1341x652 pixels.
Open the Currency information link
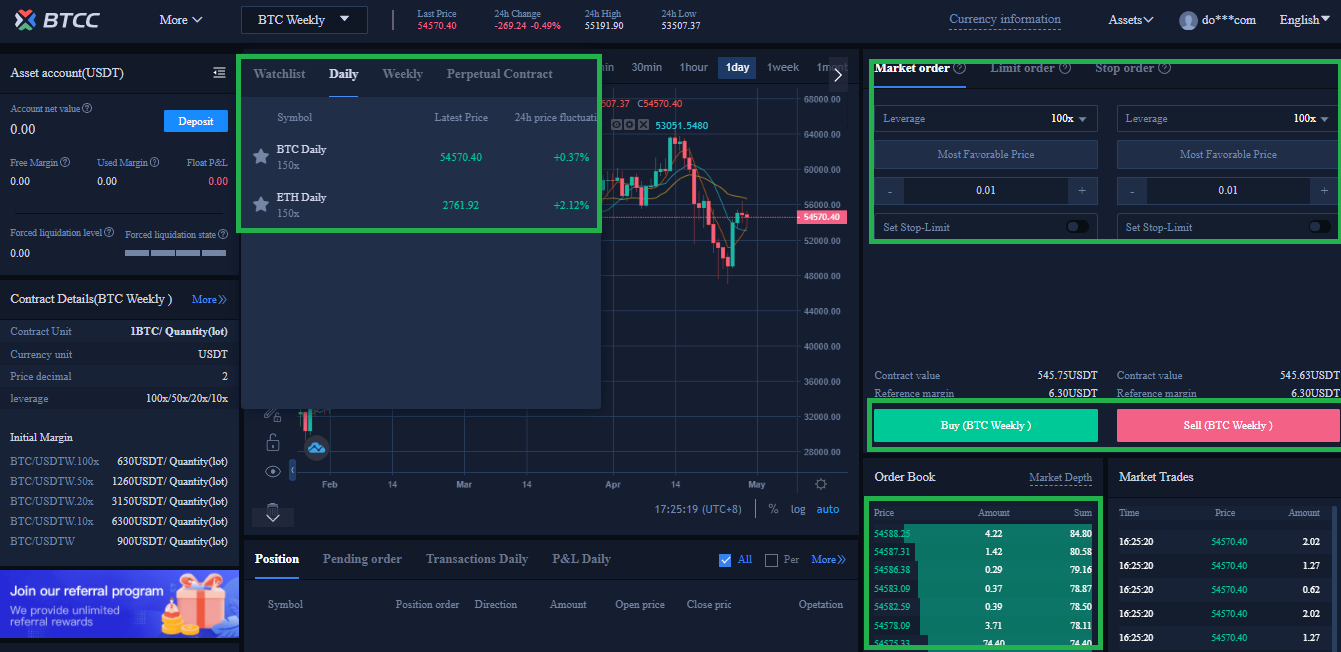(1005, 19)
